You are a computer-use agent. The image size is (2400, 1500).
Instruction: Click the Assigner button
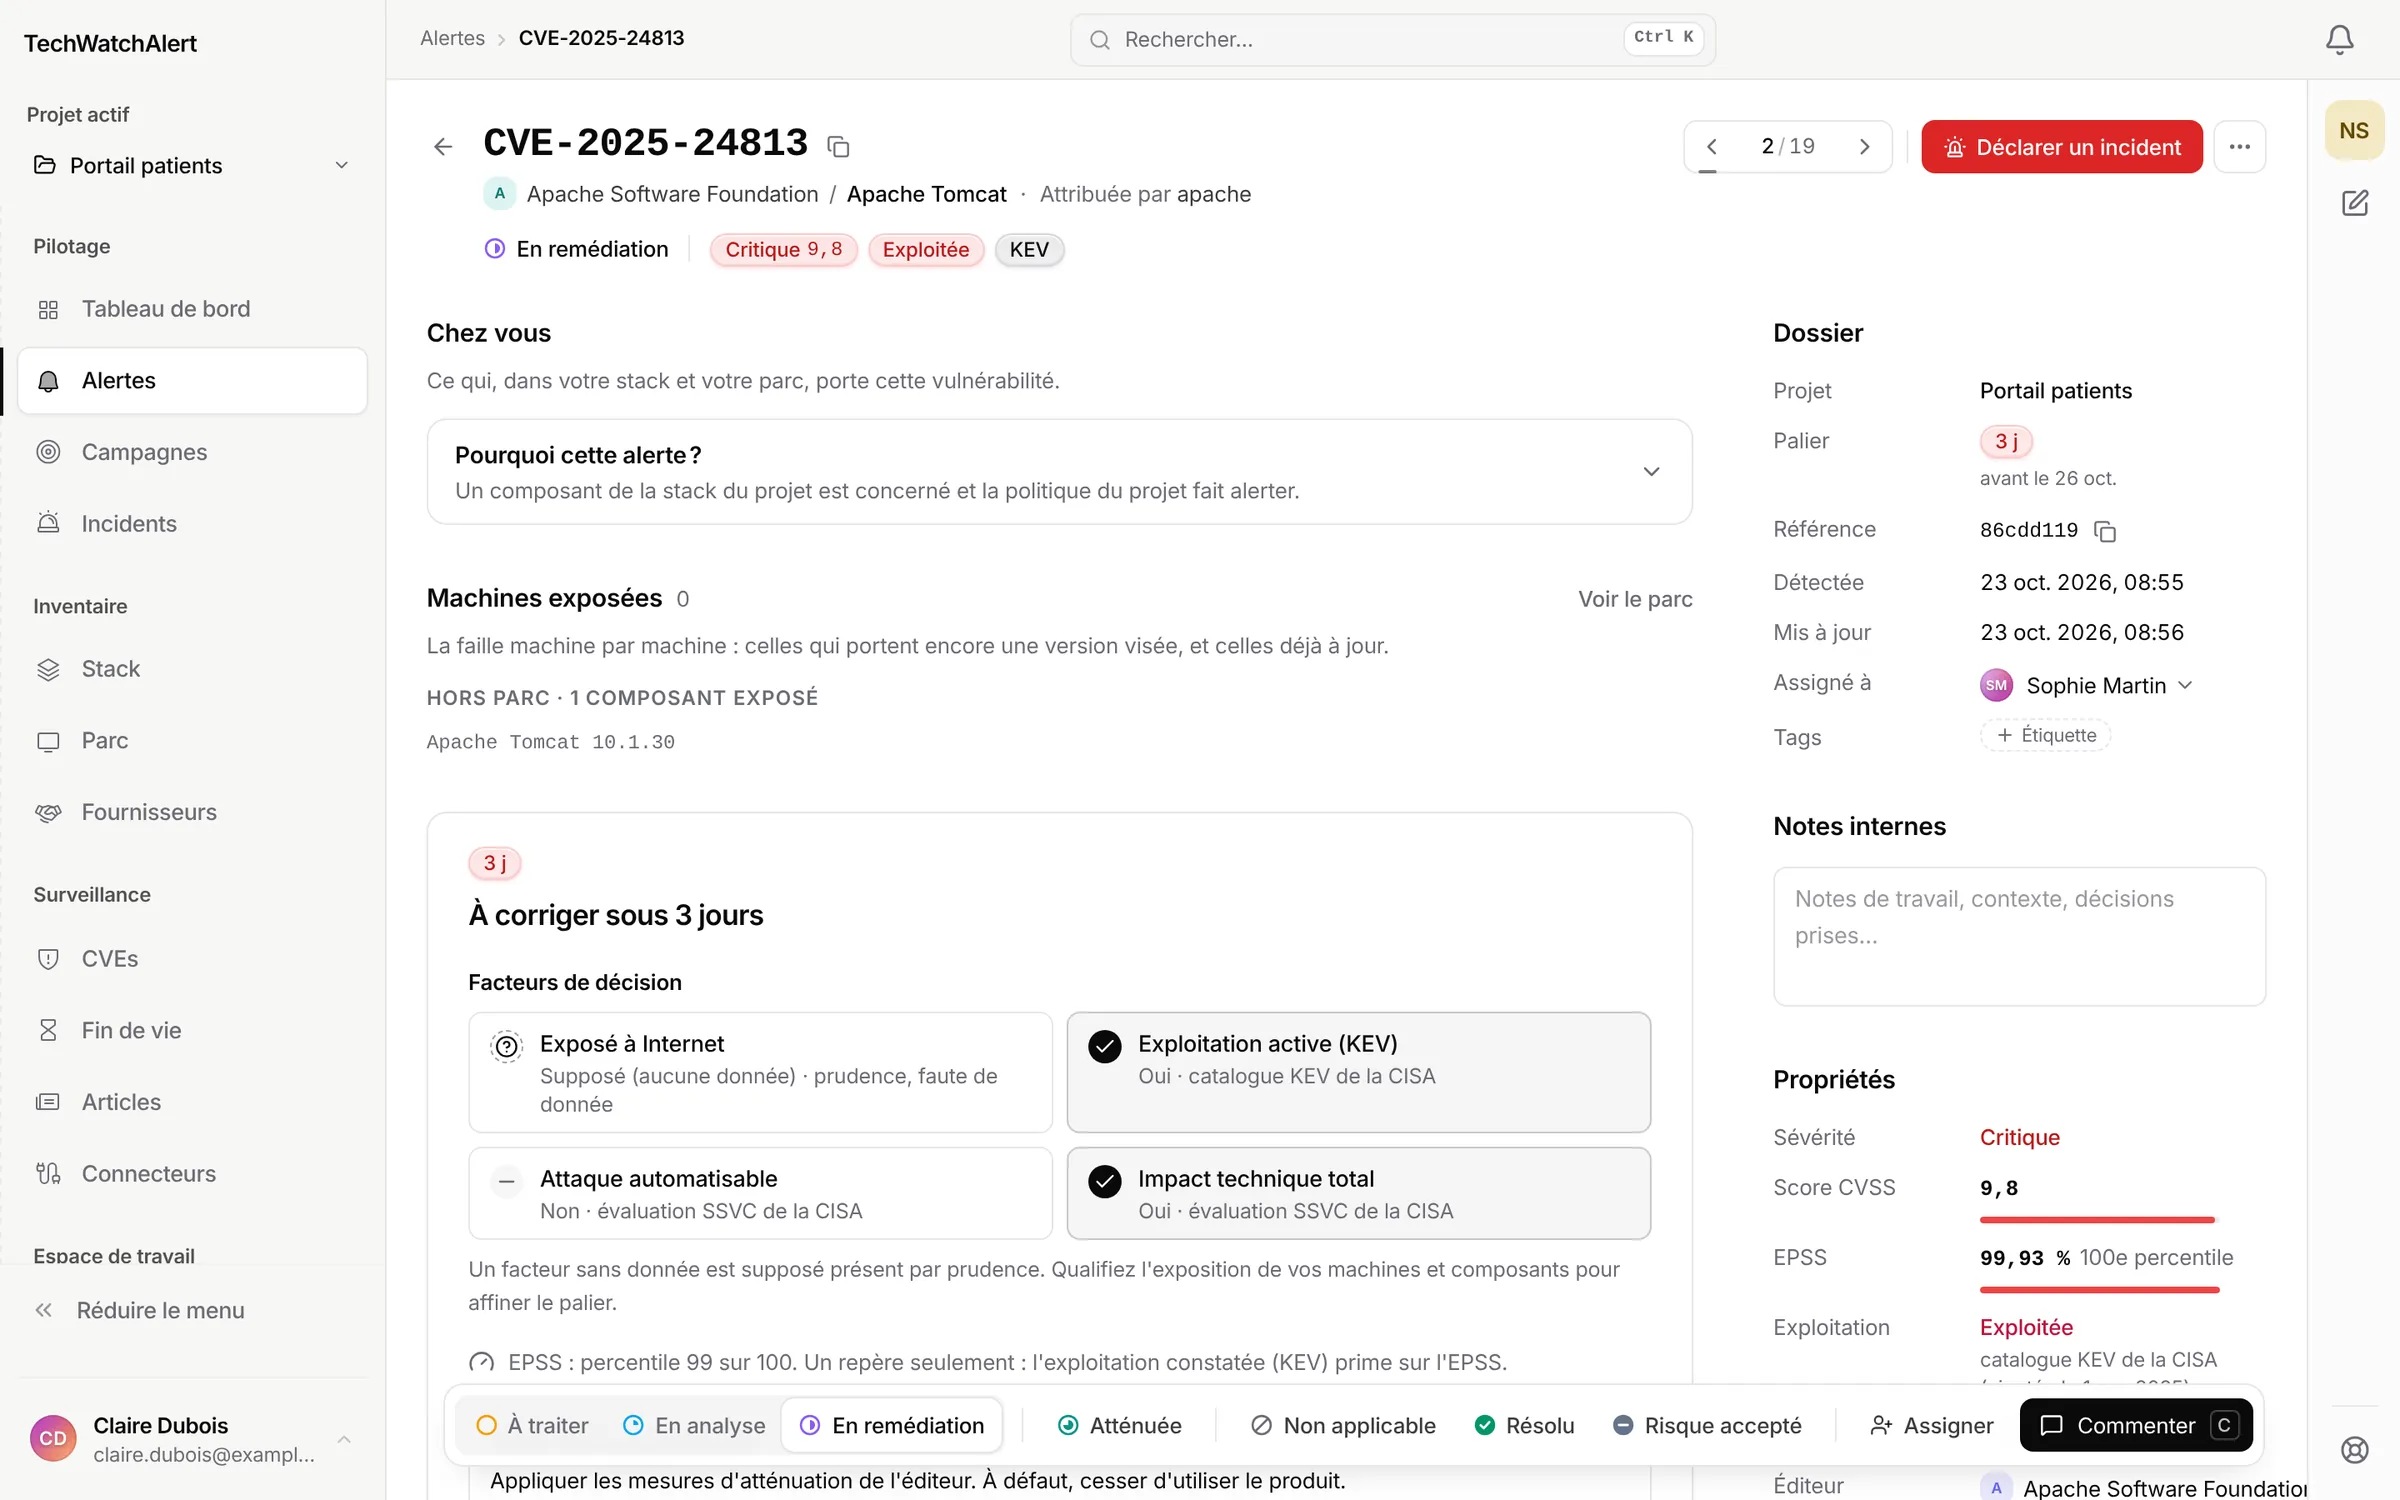(x=1932, y=1425)
